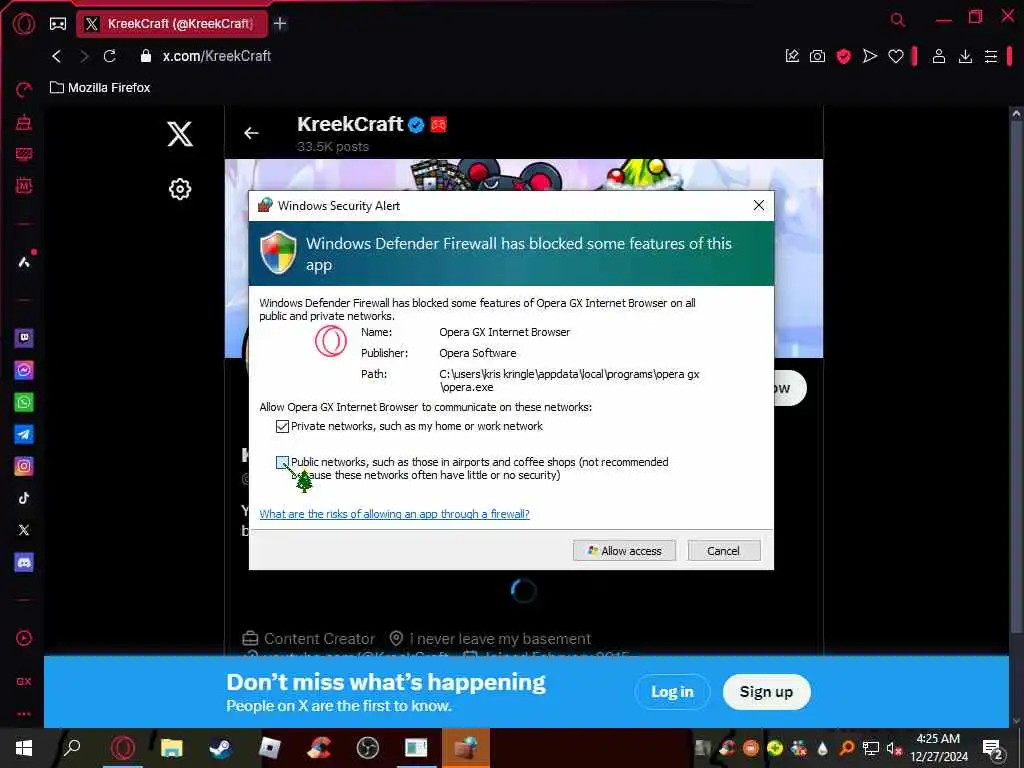Open Messenger in the Opera sidebar
Image resolution: width=1024 pixels, height=768 pixels.
point(24,370)
